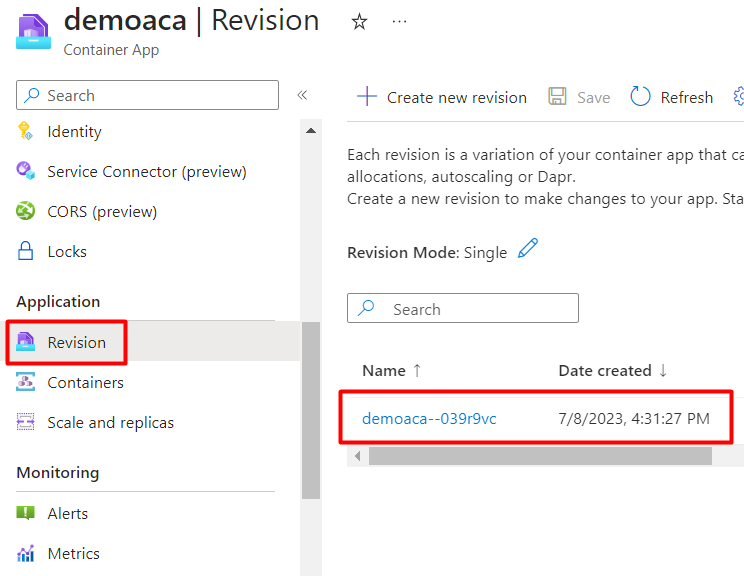Click the Name ascending sort arrow
744x576 pixels.
pyautogui.click(x=417, y=370)
